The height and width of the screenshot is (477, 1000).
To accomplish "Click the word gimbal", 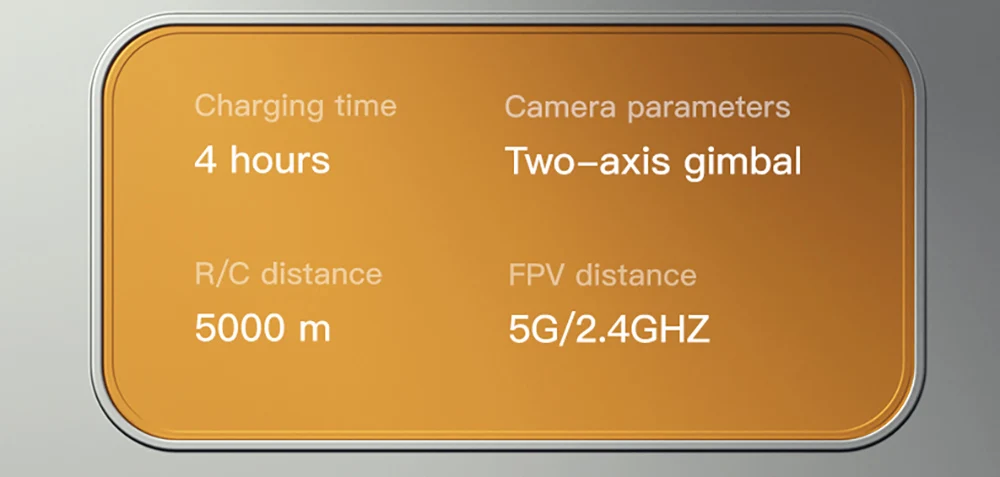I will (x=742, y=163).
